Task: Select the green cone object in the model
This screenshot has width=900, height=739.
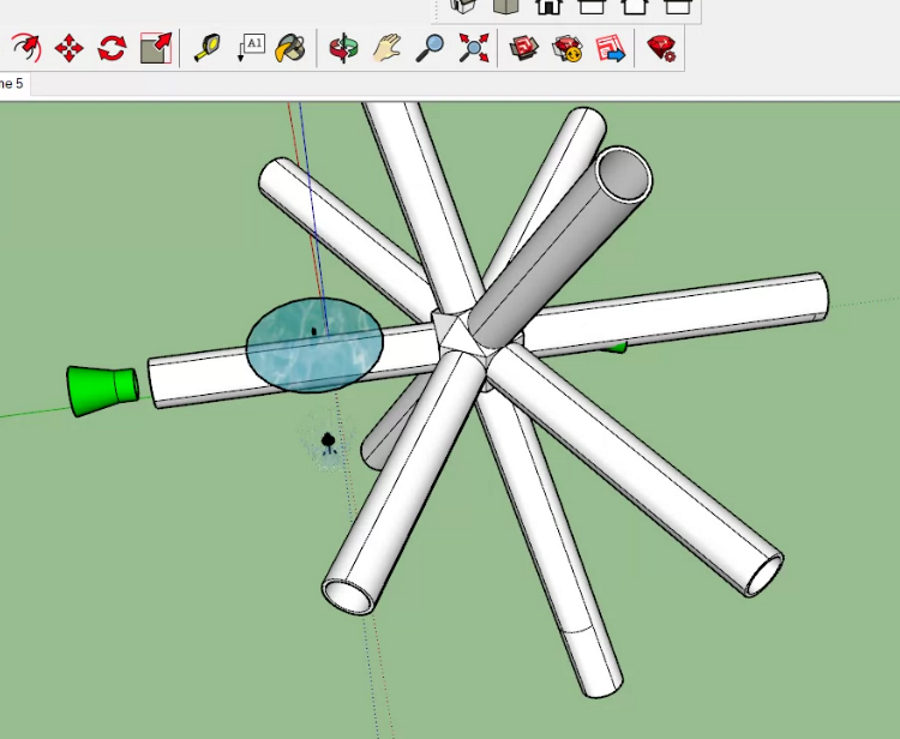Action: click(102, 390)
